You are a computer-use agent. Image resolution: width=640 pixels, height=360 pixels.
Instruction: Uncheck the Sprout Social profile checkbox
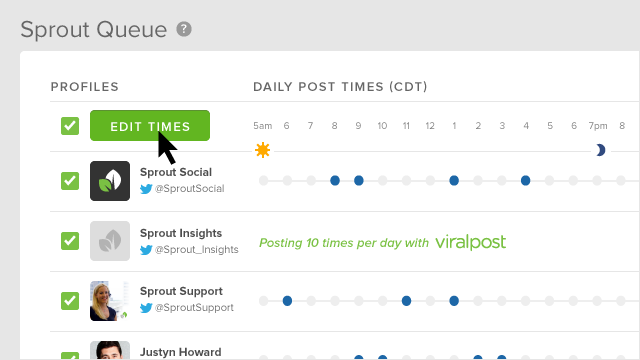click(70, 181)
